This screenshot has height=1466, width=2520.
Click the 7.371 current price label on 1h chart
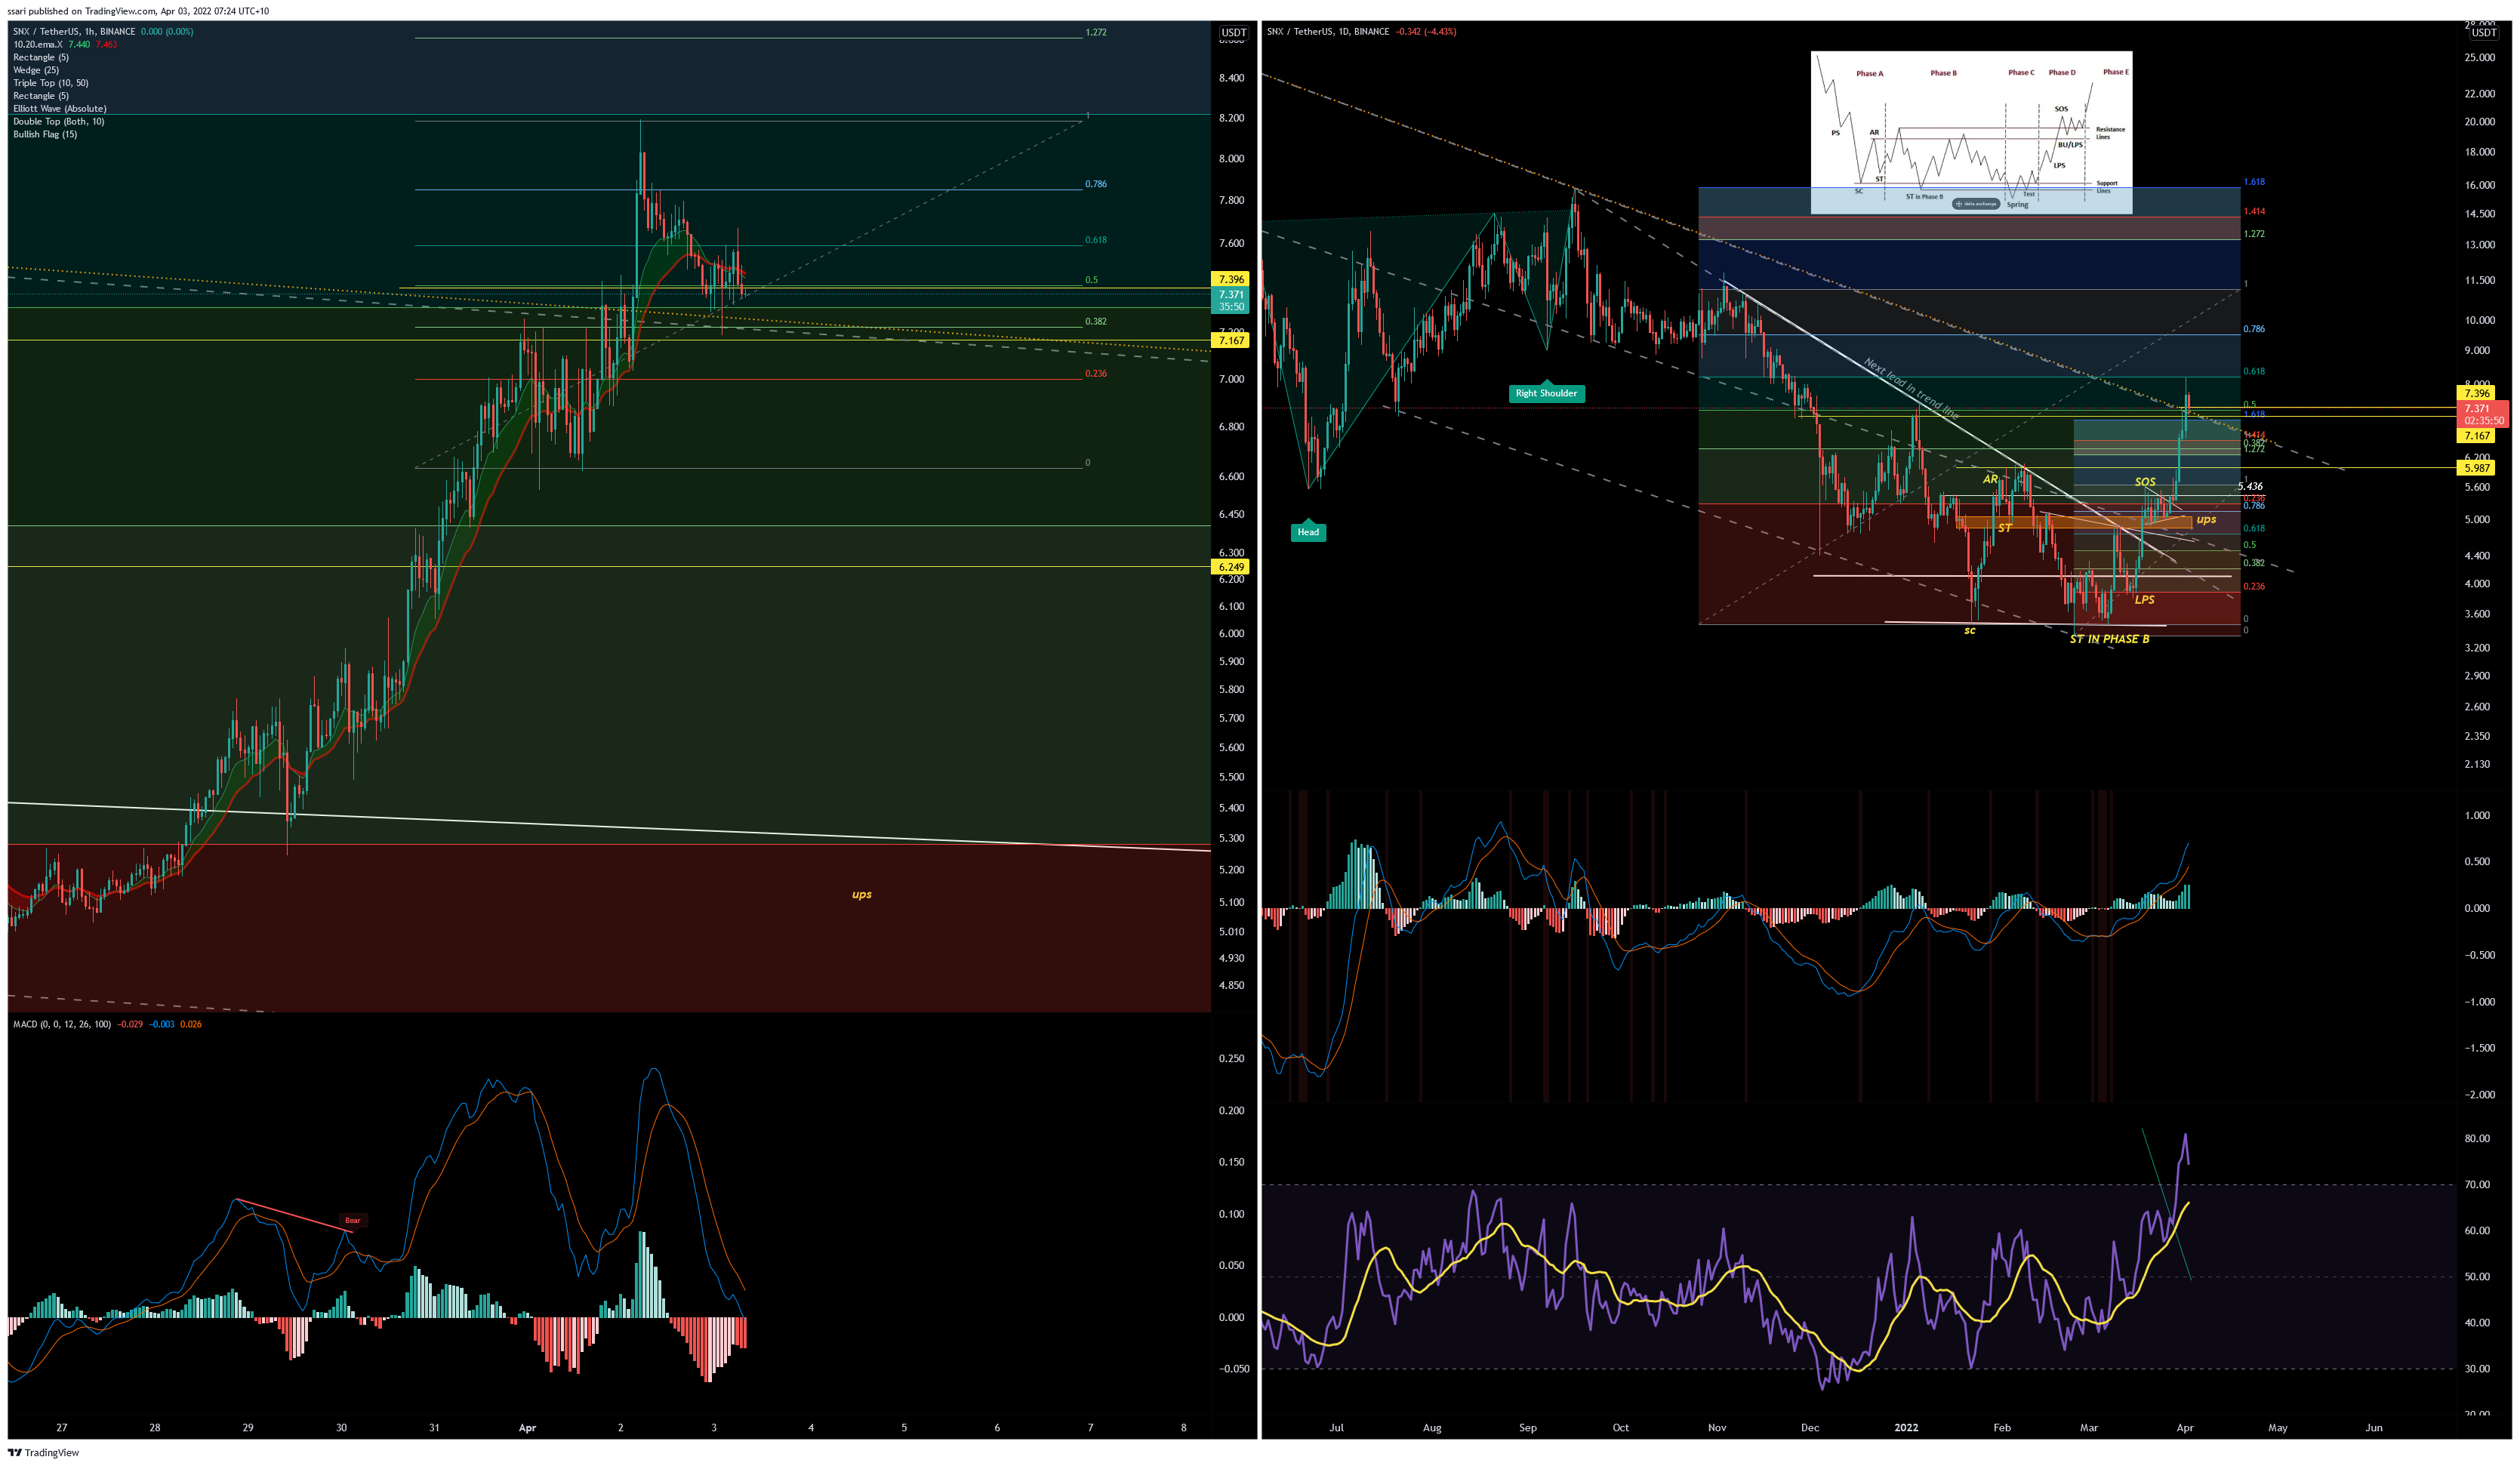click(1230, 300)
